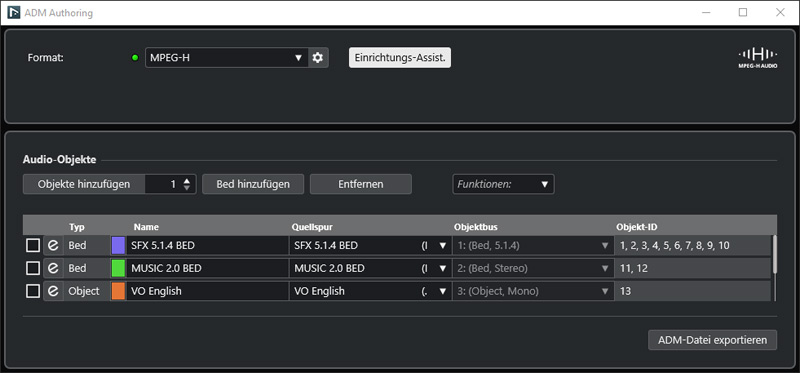This screenshot has height=373, width=800.
Task: Click the object list vertical scrollbar
Action: tap(775, 254)
